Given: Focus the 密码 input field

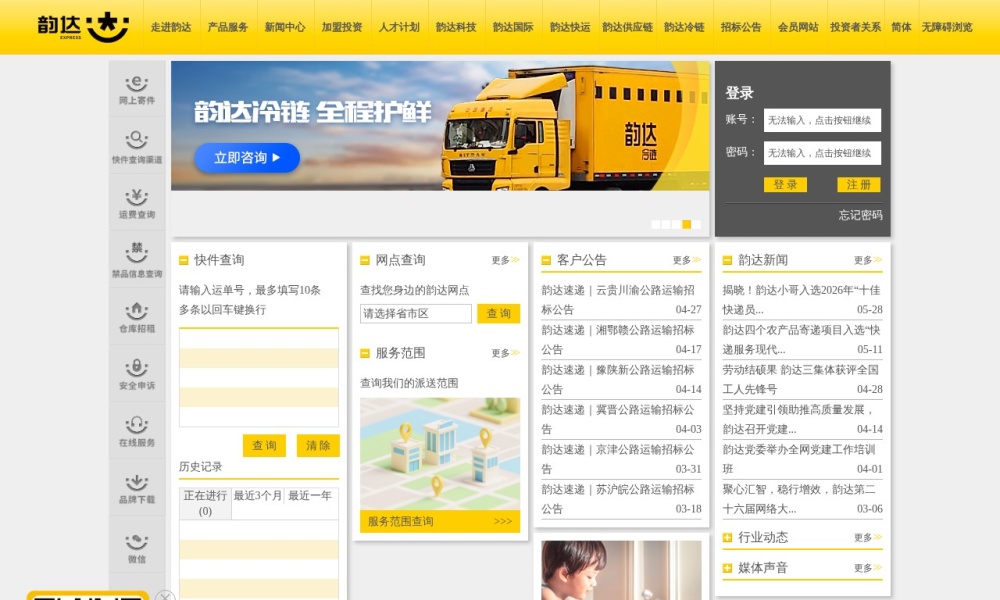Looking at the screenshot, I should tap(822, 153).
